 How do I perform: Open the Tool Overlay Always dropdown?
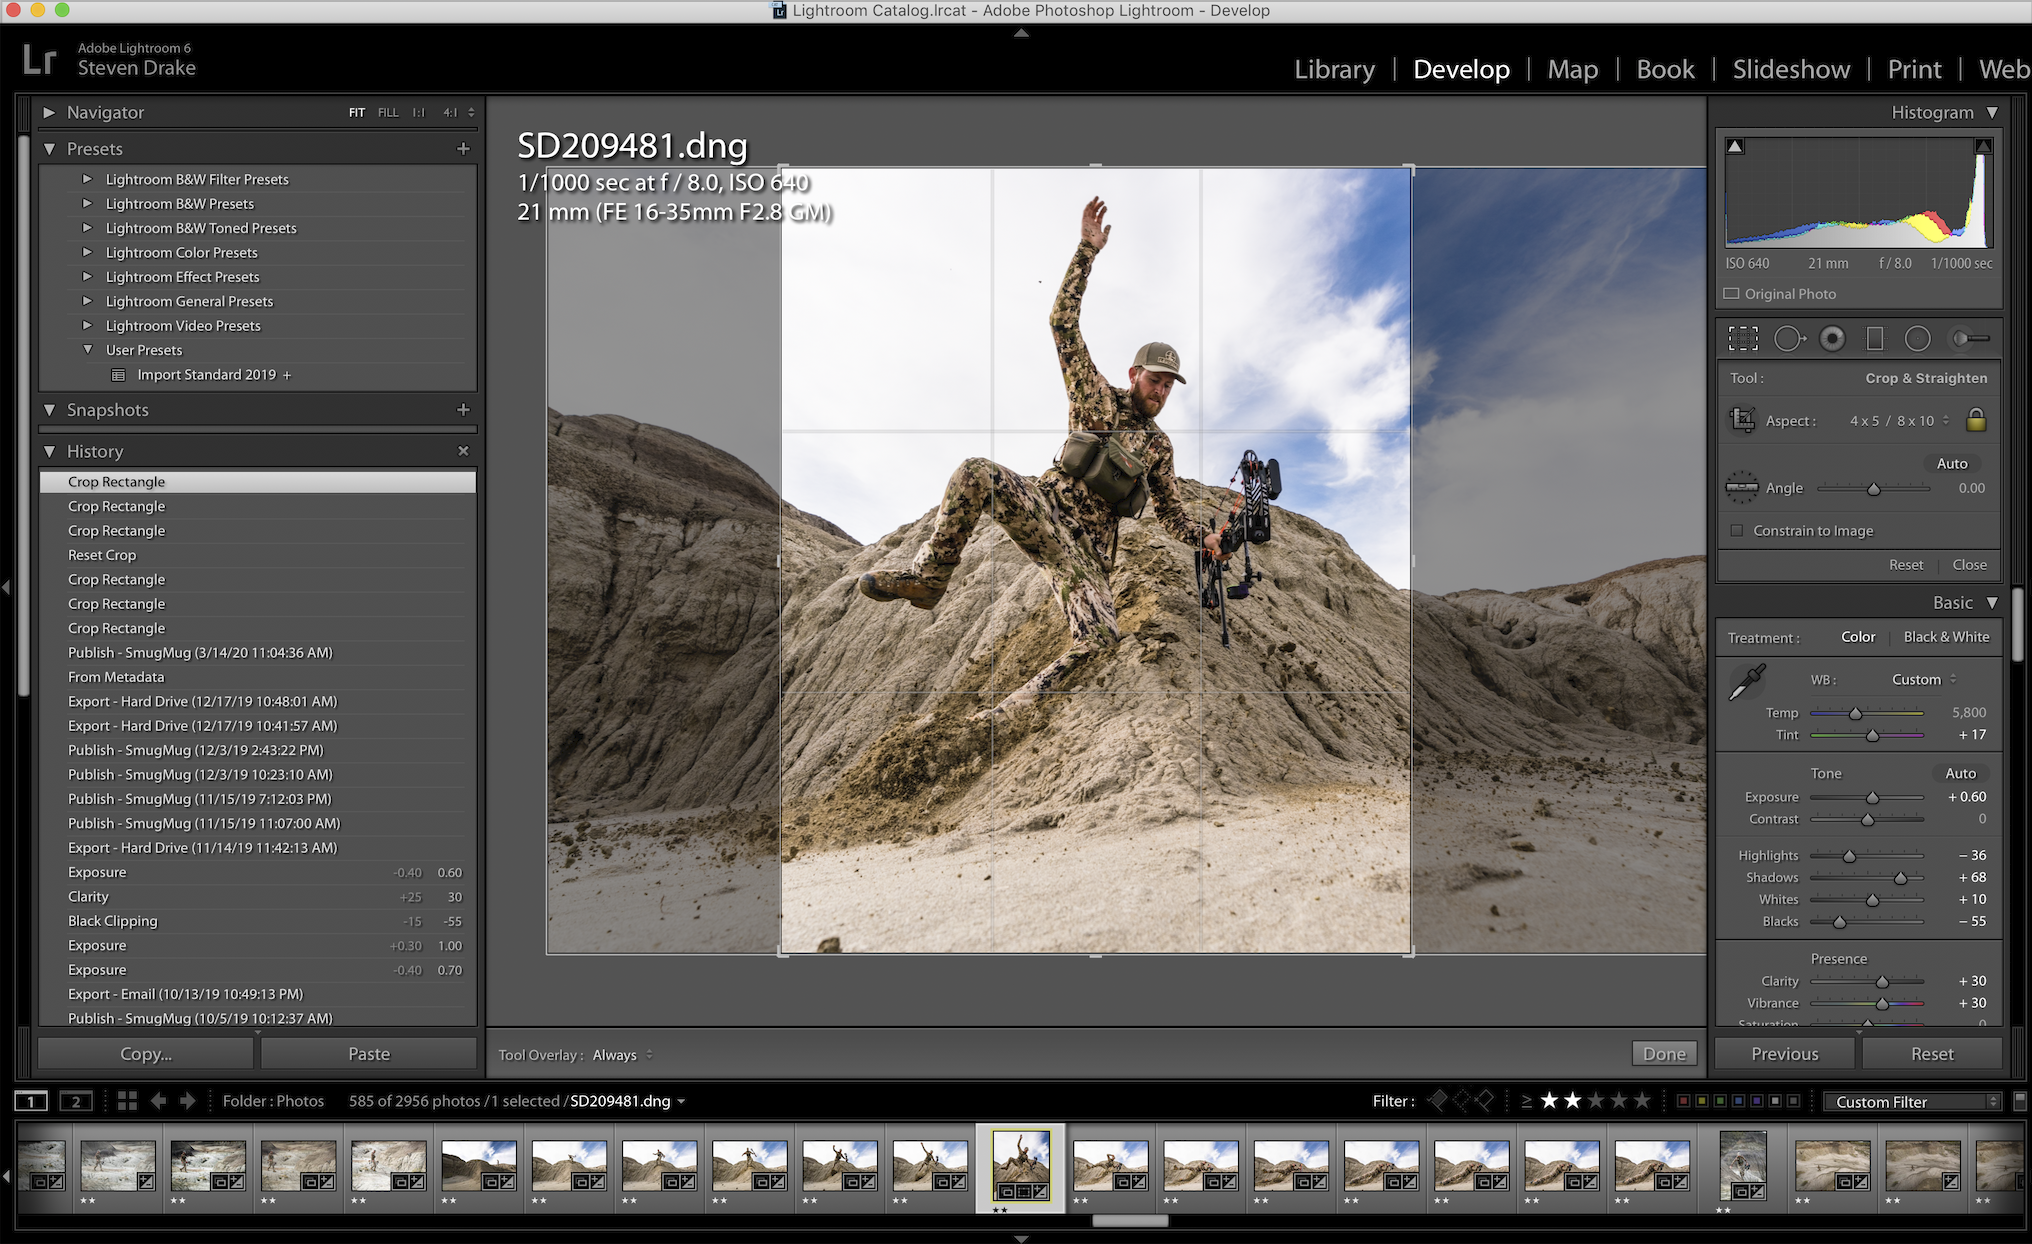622,1055
